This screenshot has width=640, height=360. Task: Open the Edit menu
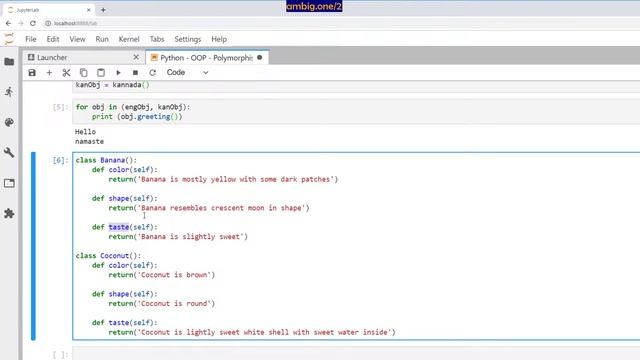[x=53, y=39]
